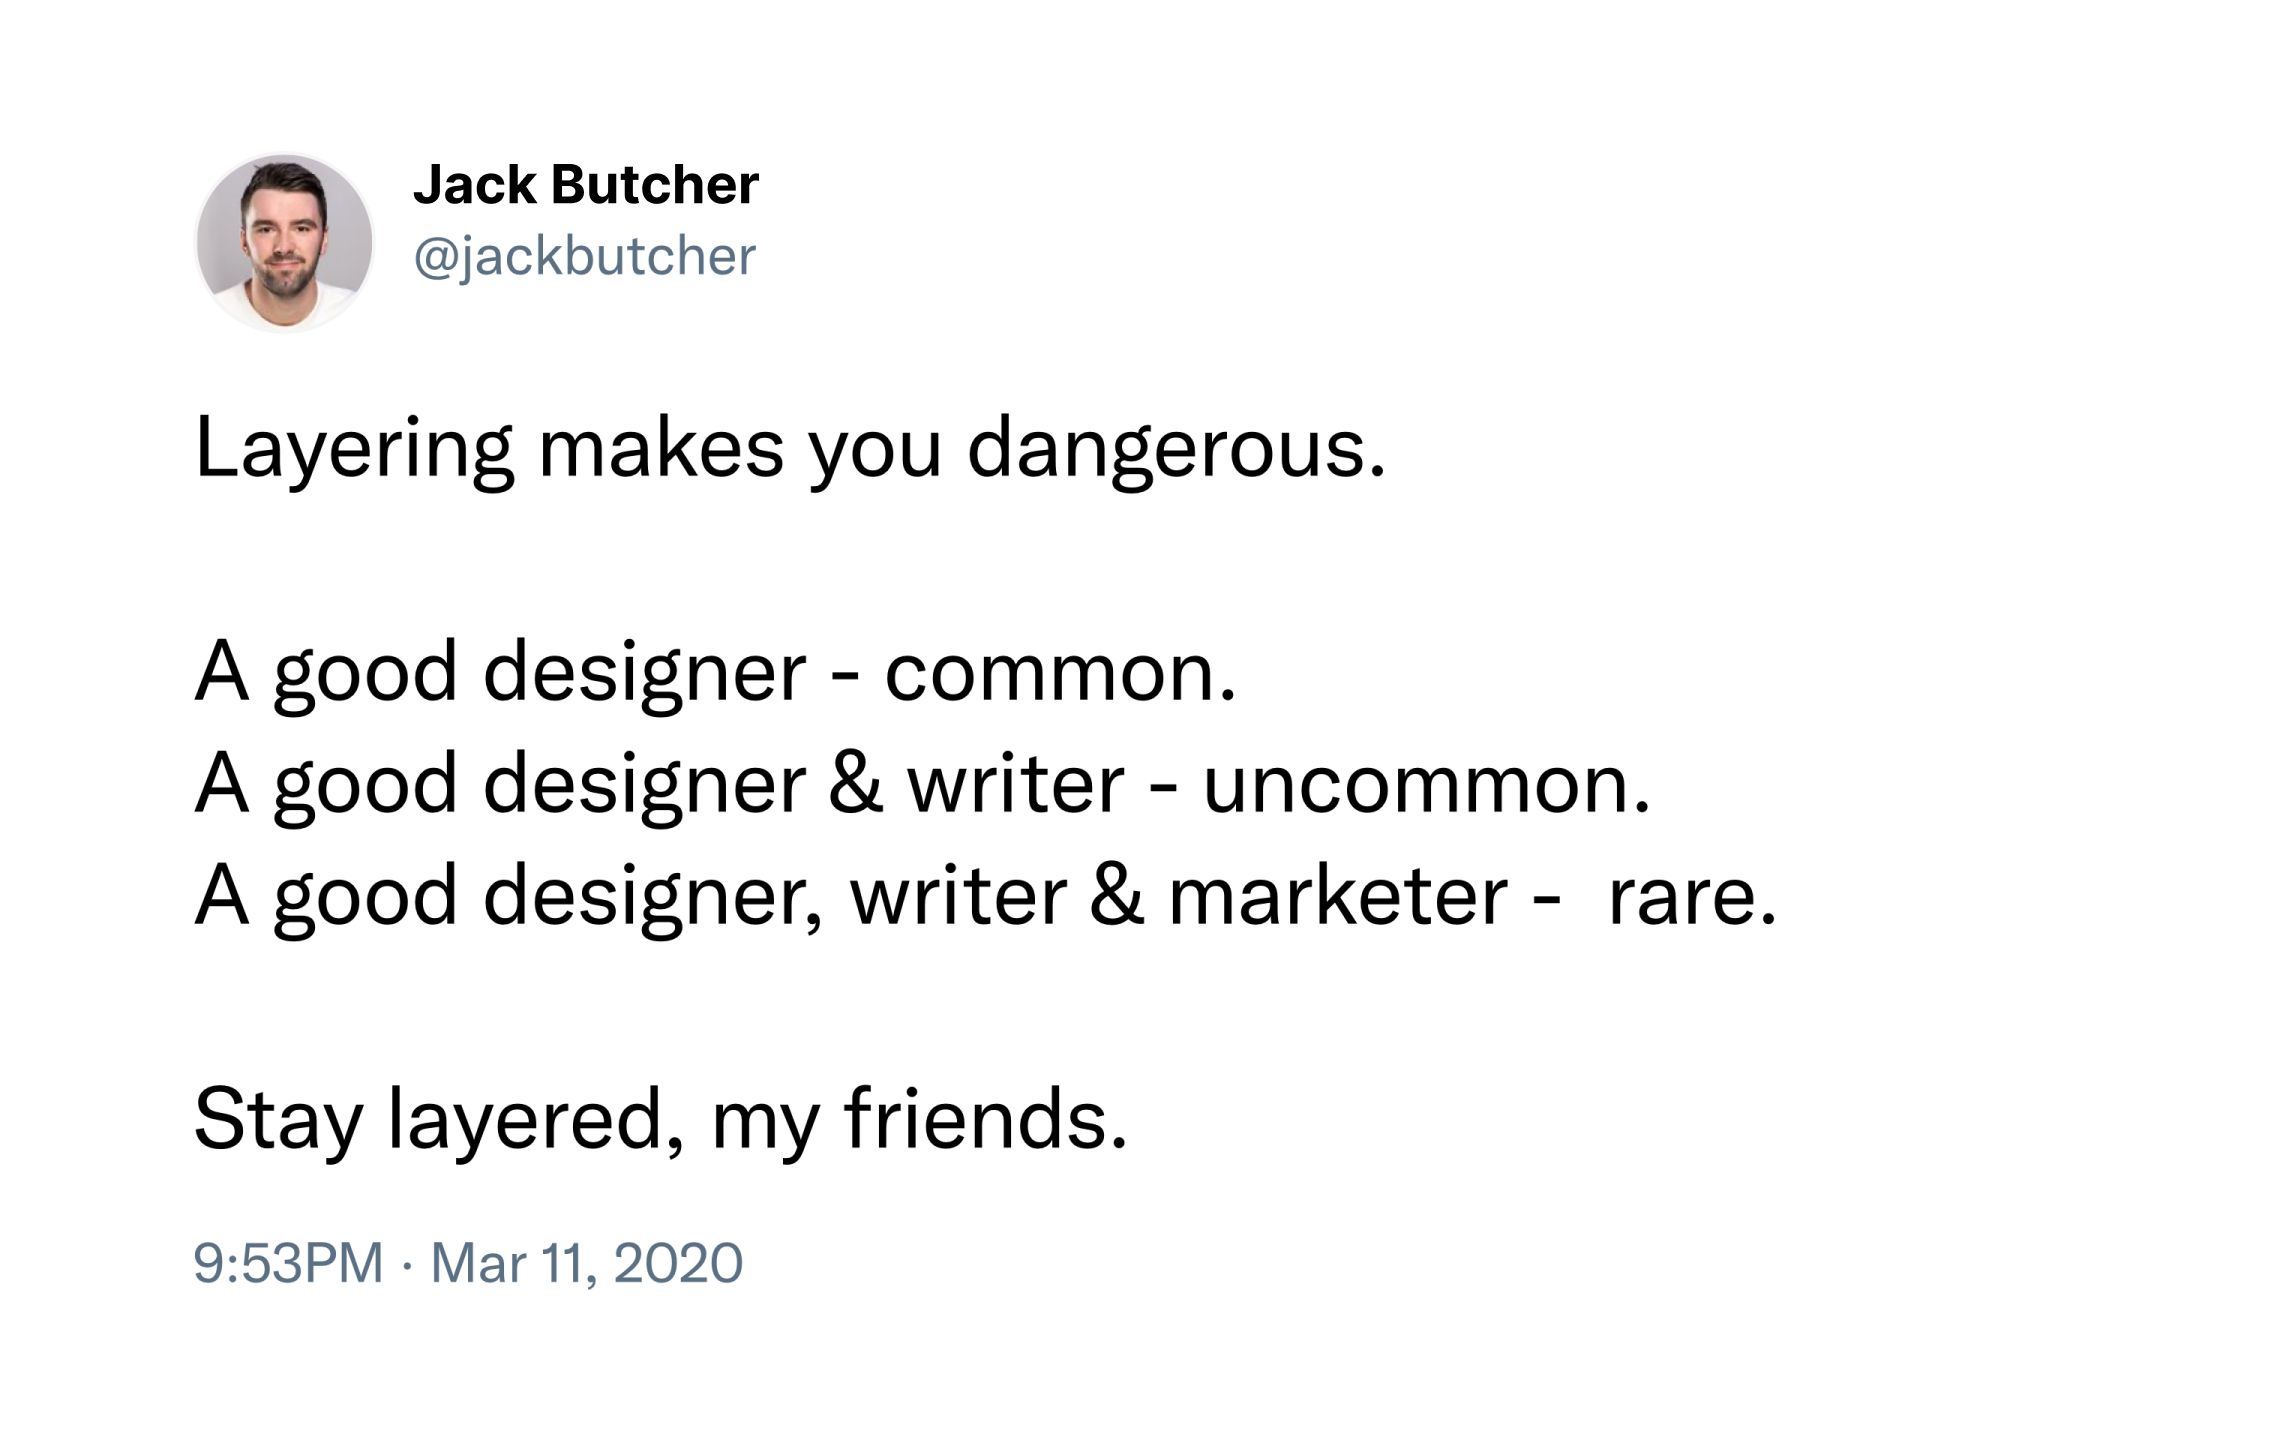Click the dot separator between time and date
This screenshot has height=1452, width=2295.
(406, 1264)
